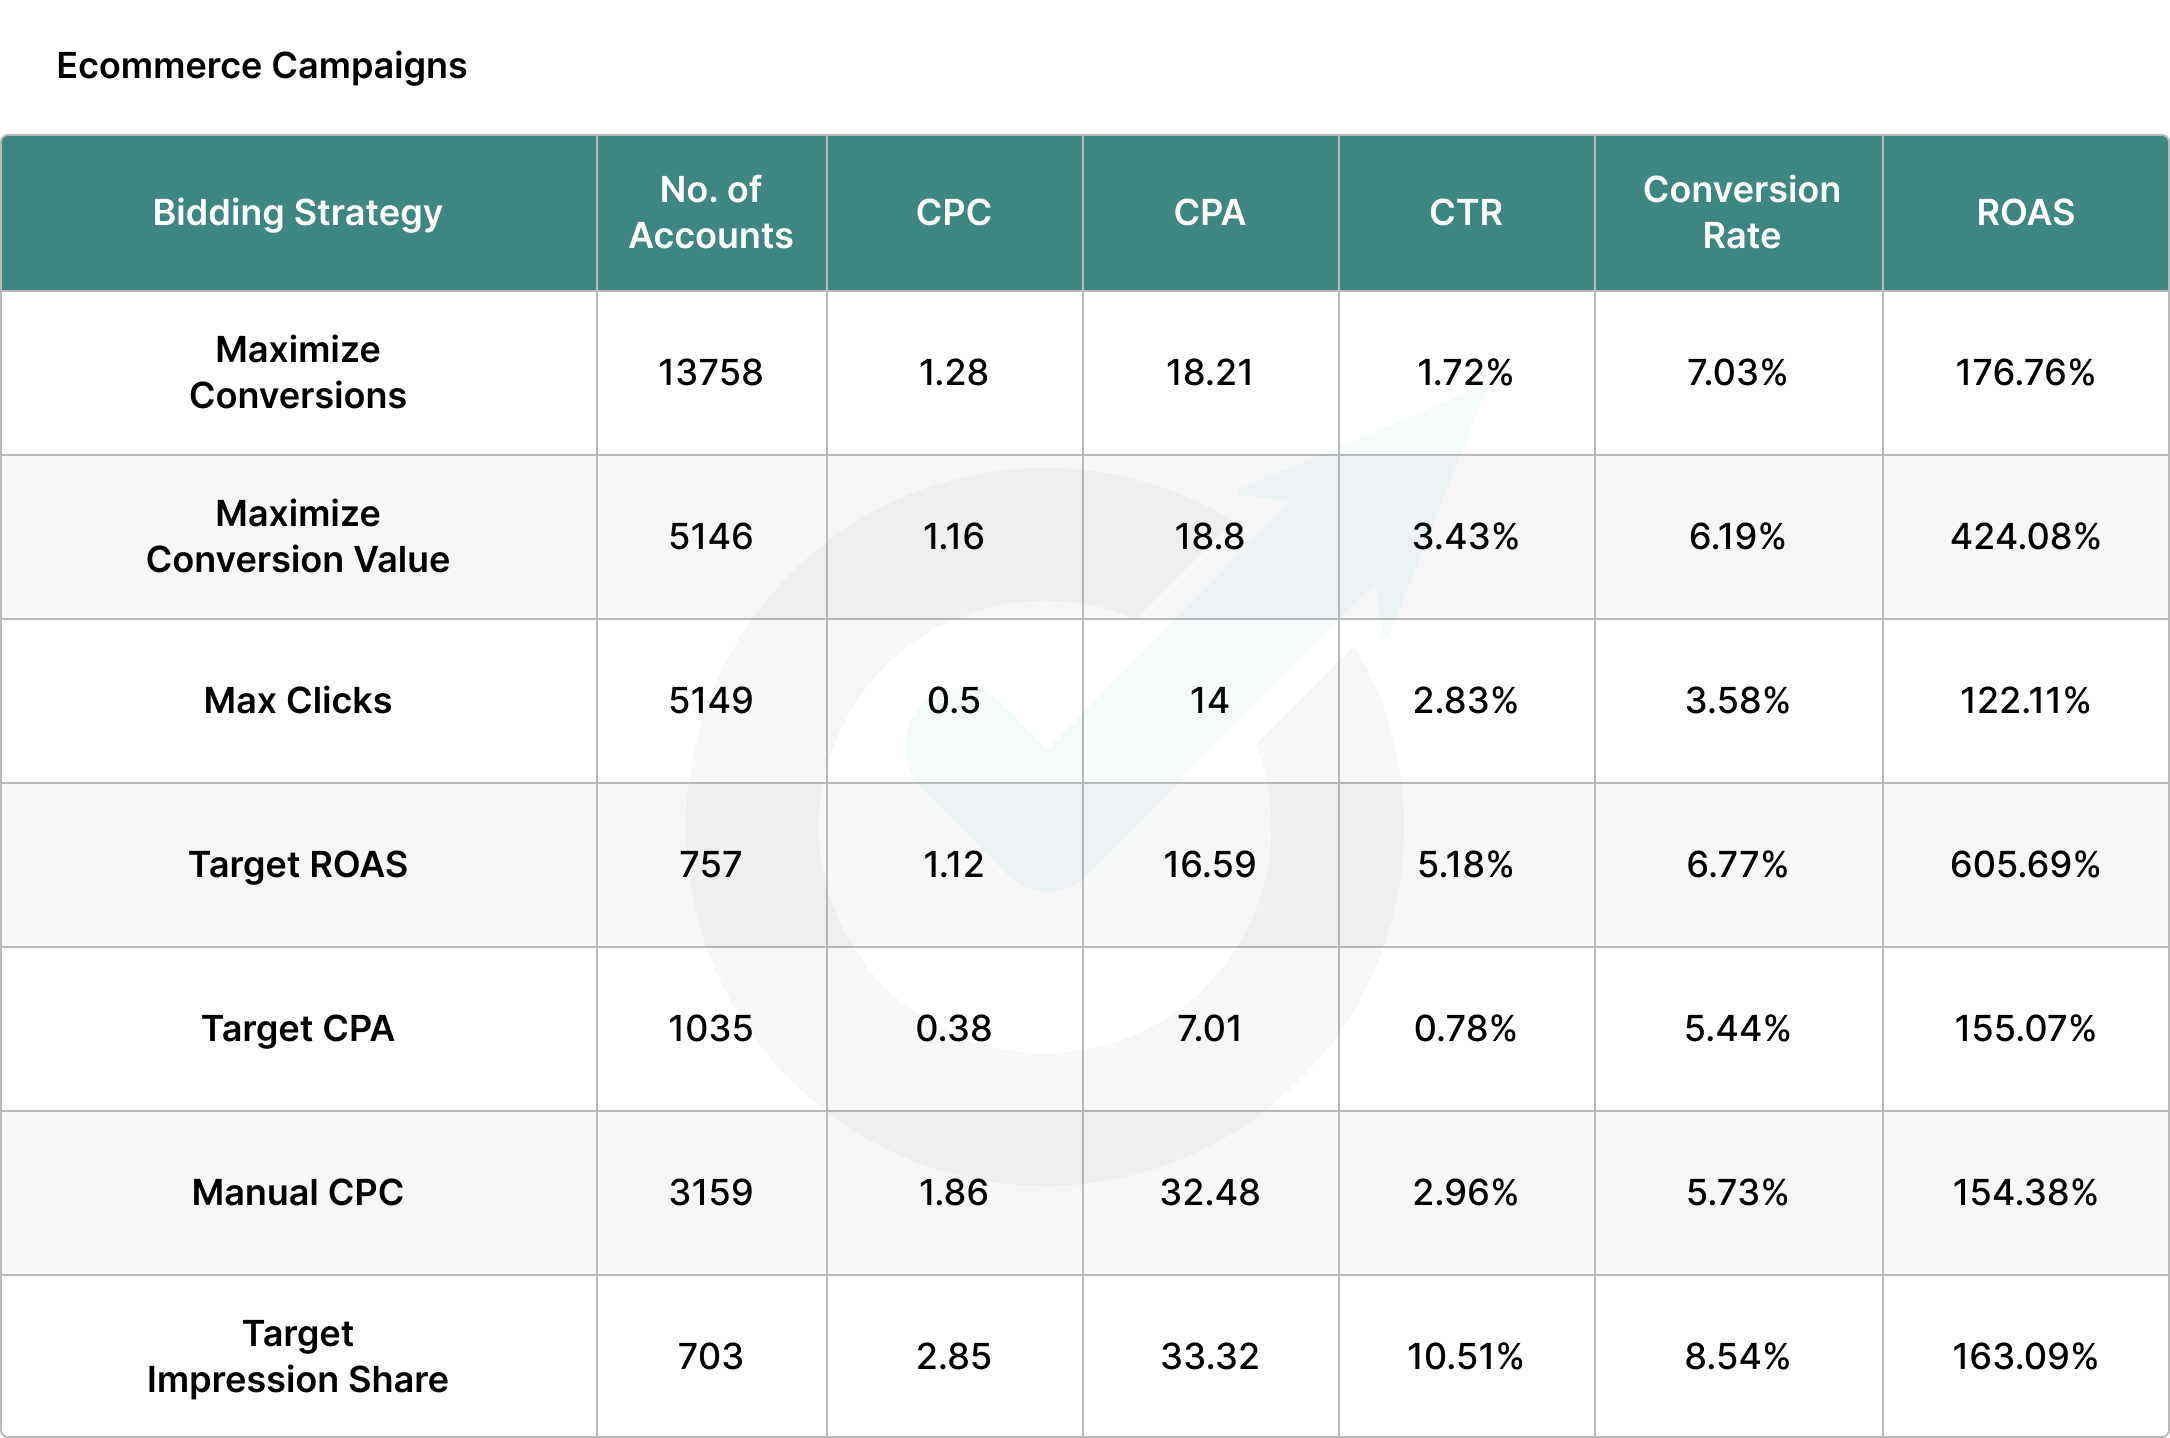Click the Maximize Conversions row label
2170x1438 pixels.
pyautogui.click(x=298, y=372)
